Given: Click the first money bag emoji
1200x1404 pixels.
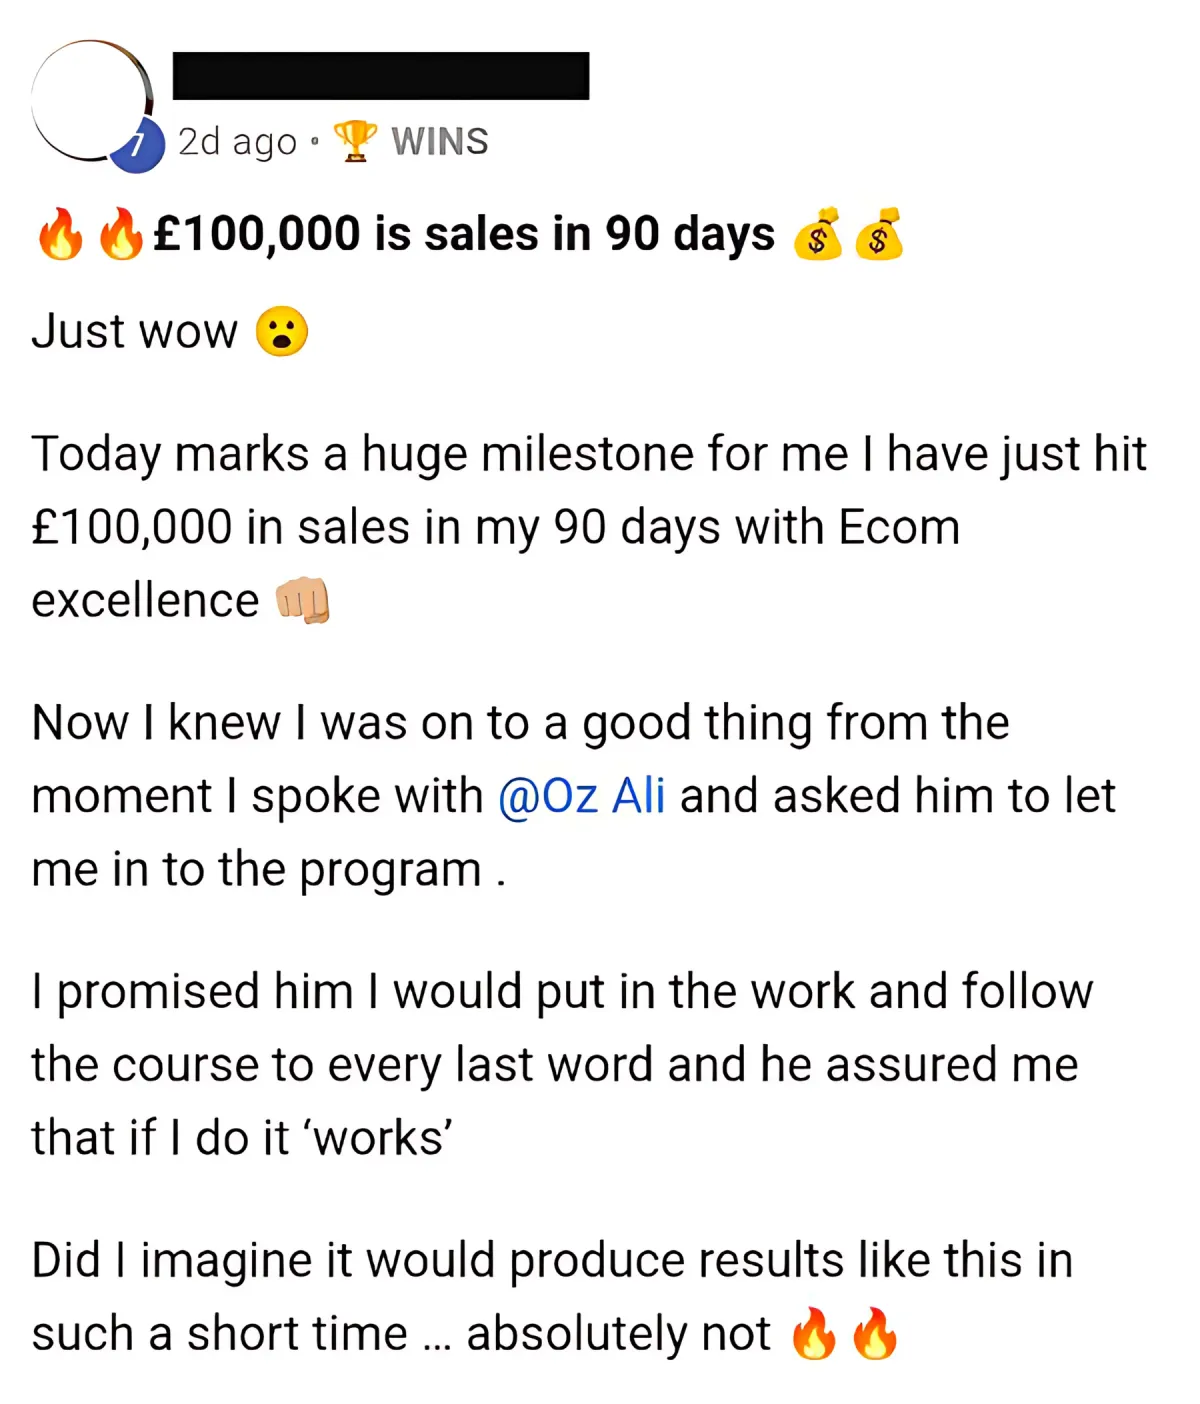Looking at the screenshot, I should click(x=817, y=234).
